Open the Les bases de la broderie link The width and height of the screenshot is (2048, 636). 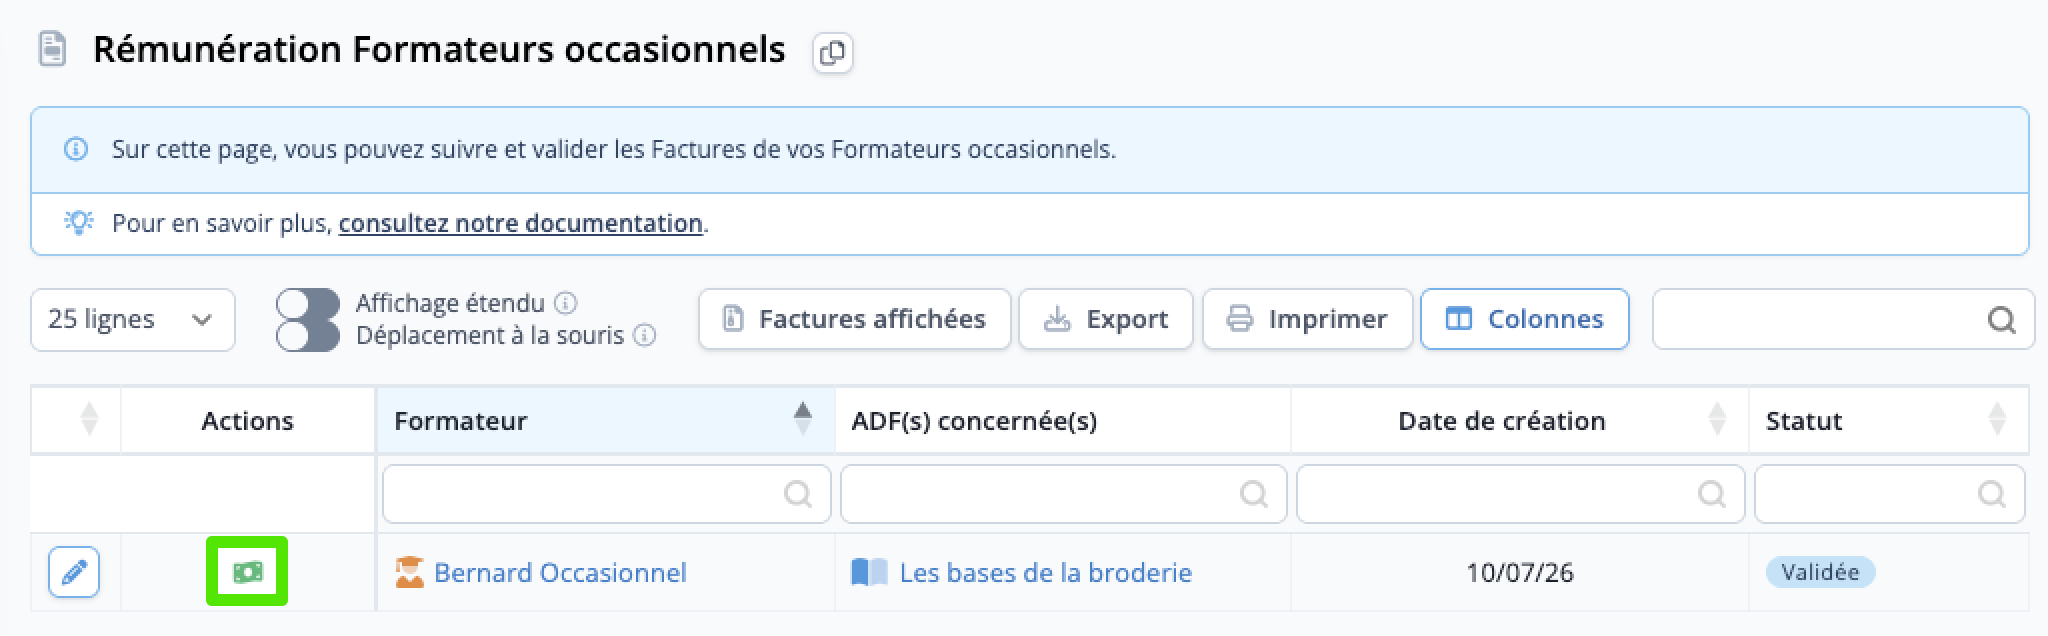(1046, 573)
